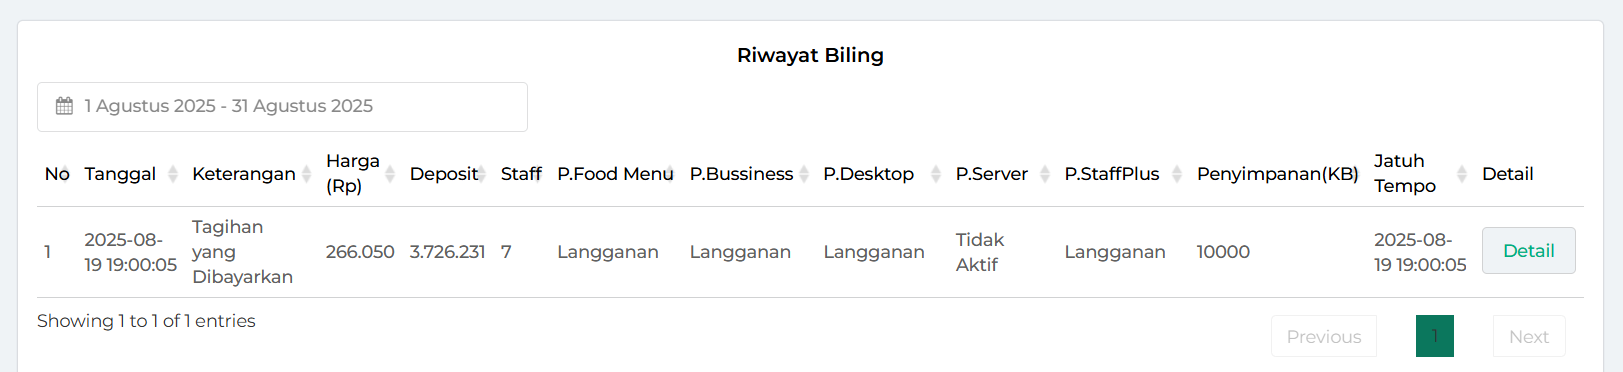Click the Penyimpanan(KB) column header
This screenshot has width=1623, height=372.
1277,174
